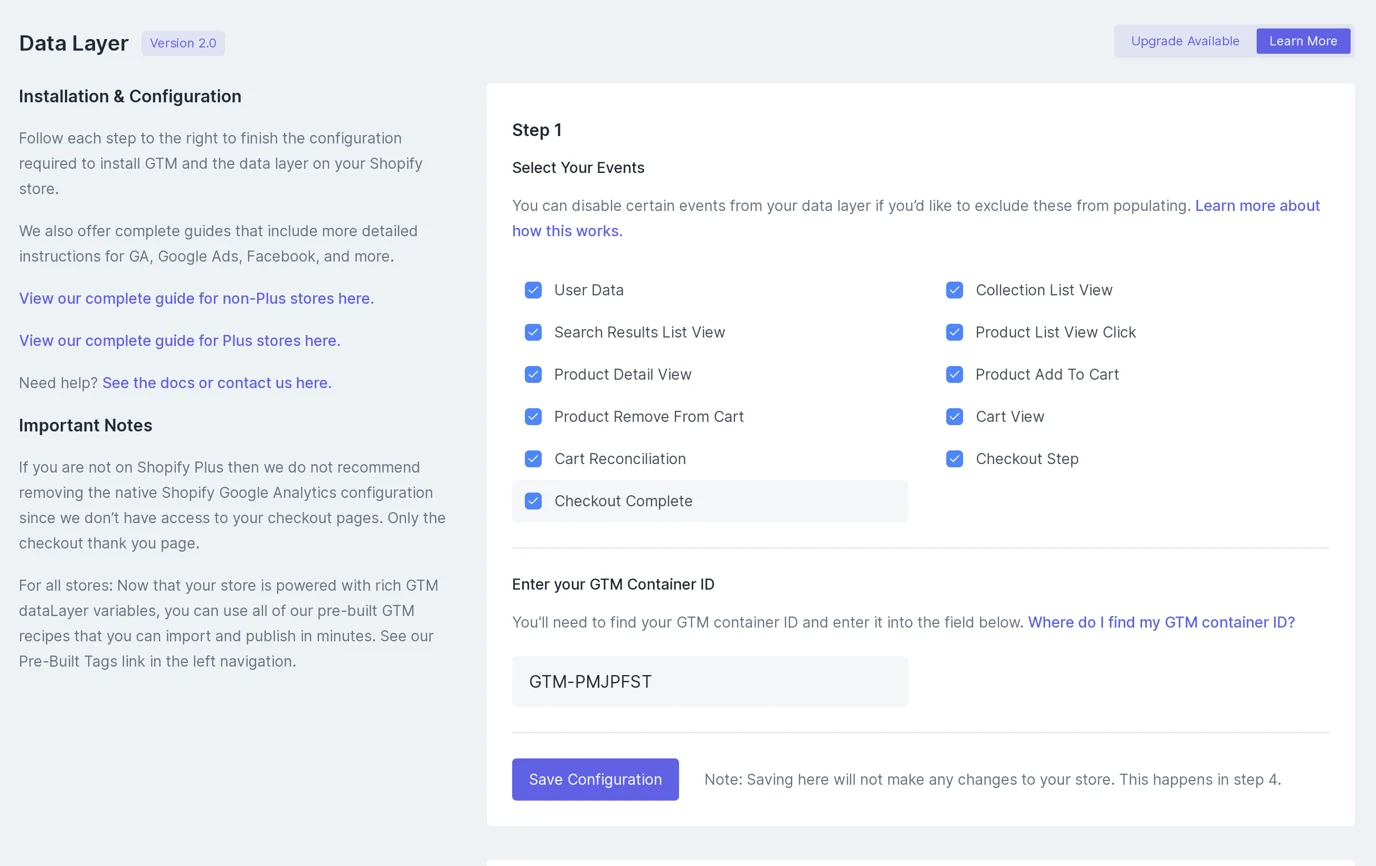Disable the Product Add To Cart event
The image size is (1376, 866).
point(954,374)
